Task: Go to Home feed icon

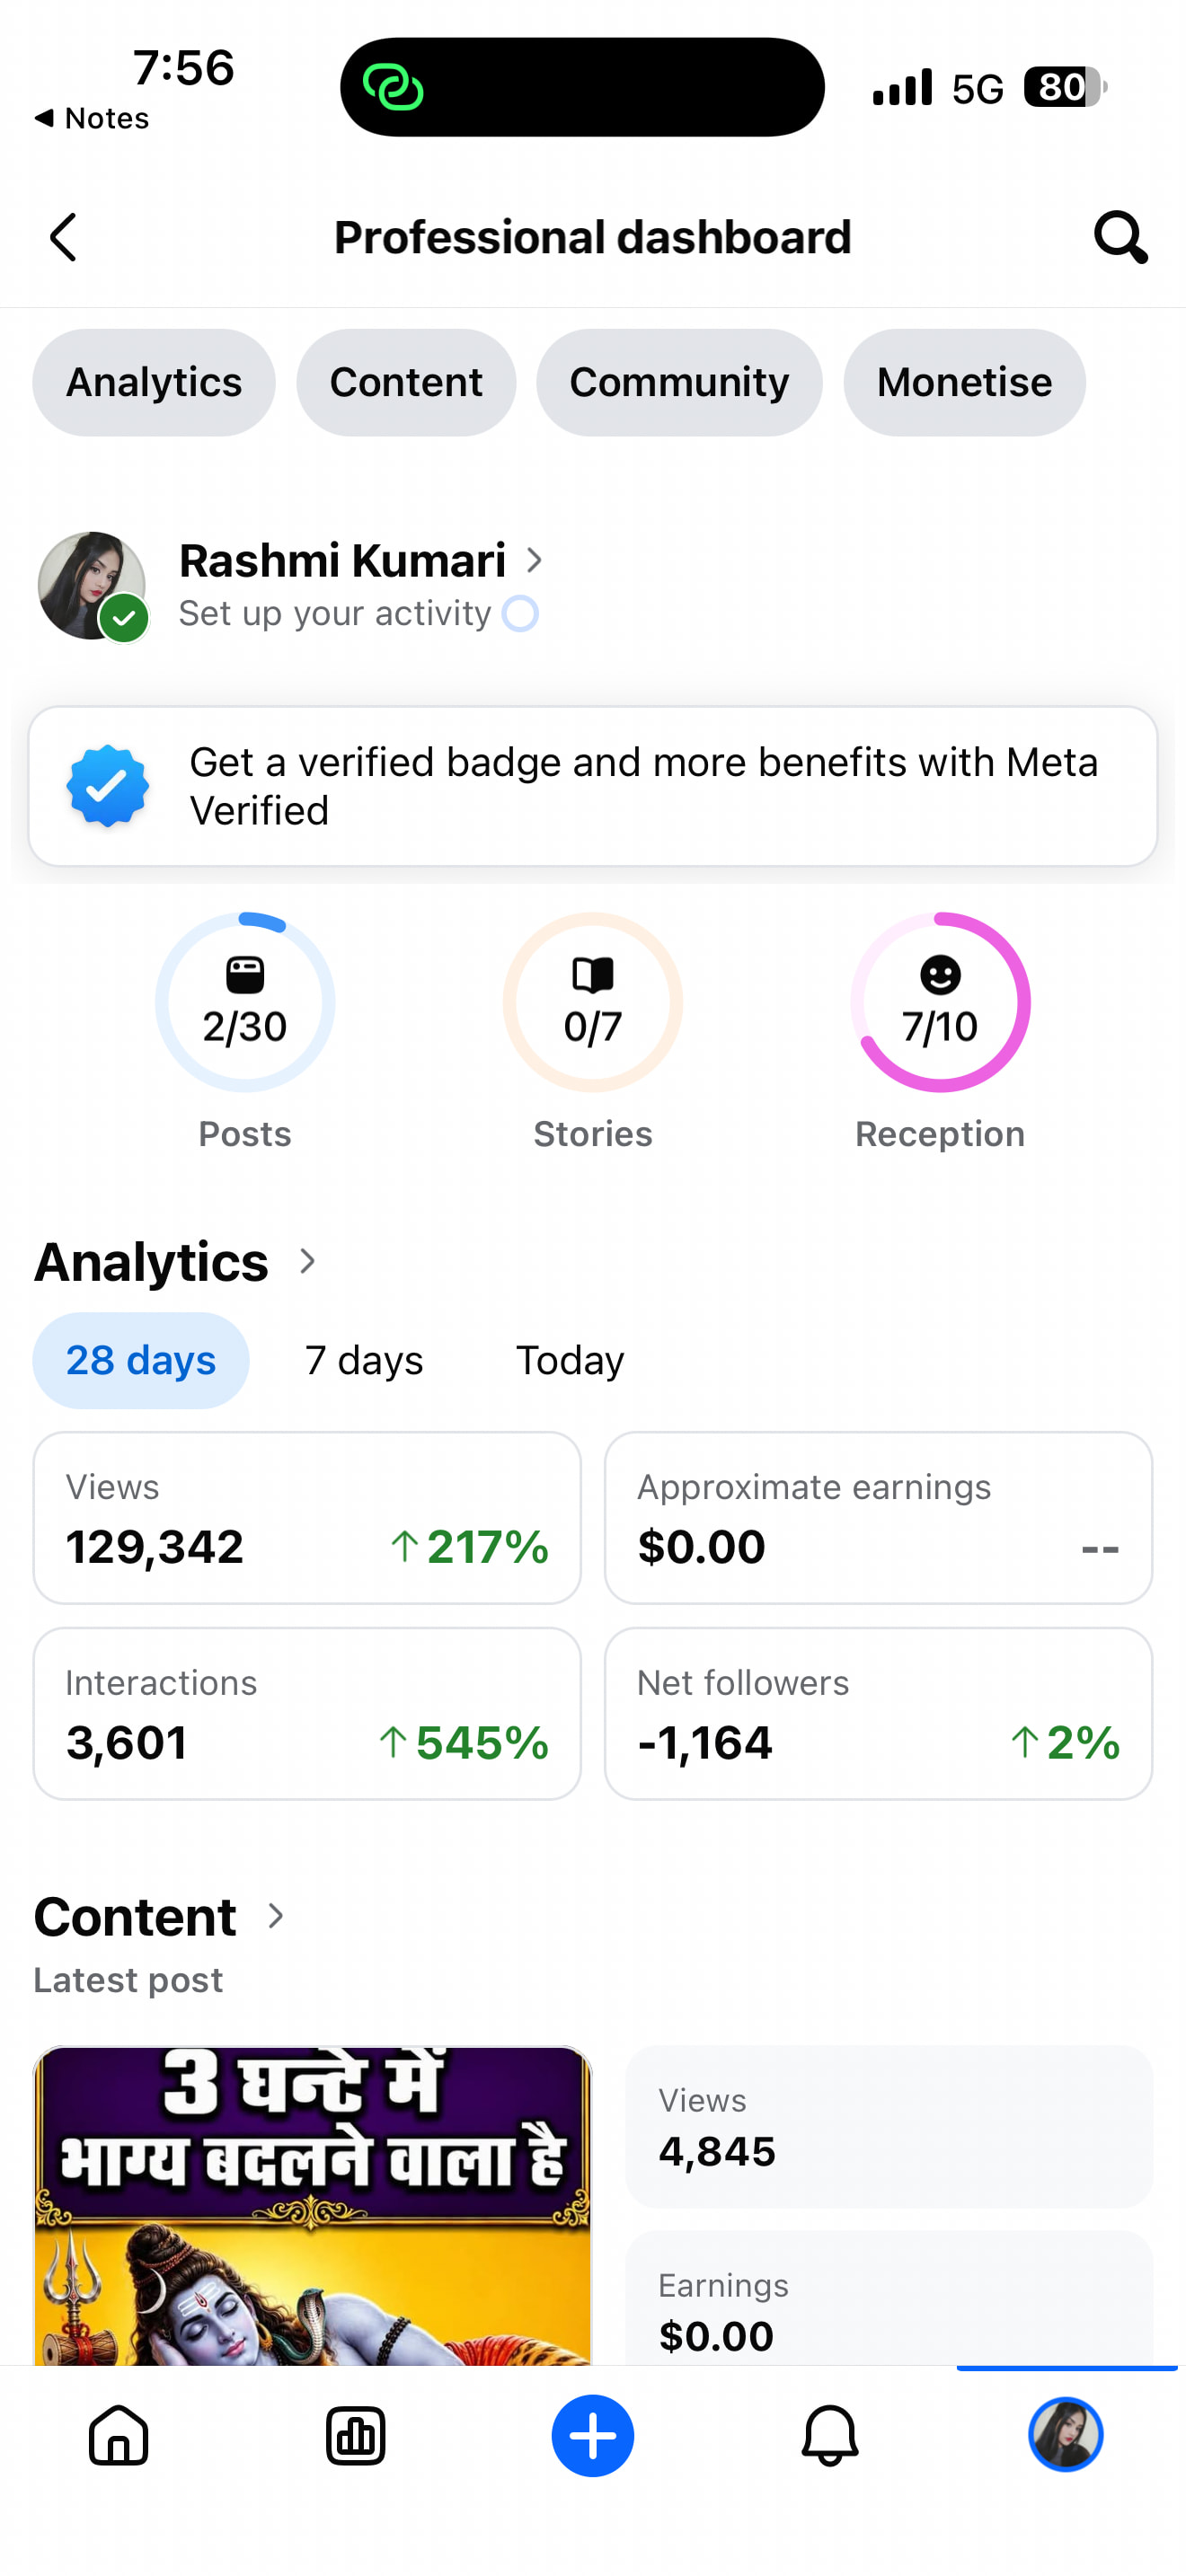Action: (119, 2436)
